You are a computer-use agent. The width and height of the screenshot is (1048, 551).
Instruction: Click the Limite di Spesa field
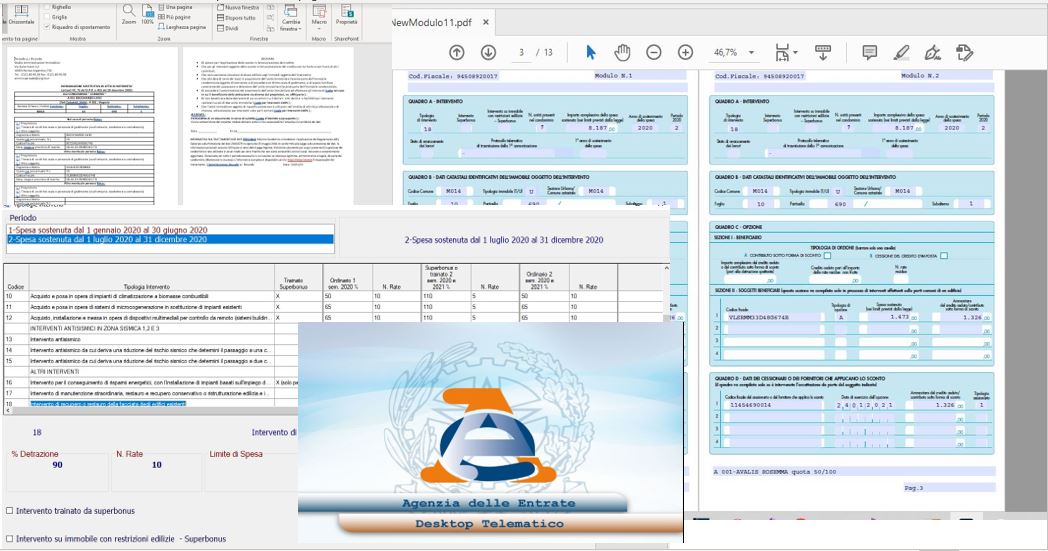click(251, 472)
